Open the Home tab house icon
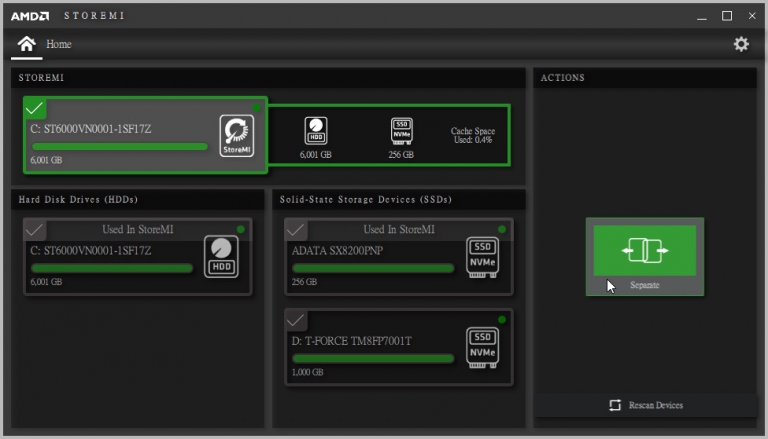Viewport: 768px width, 439px height. click(x=26, y=44)
